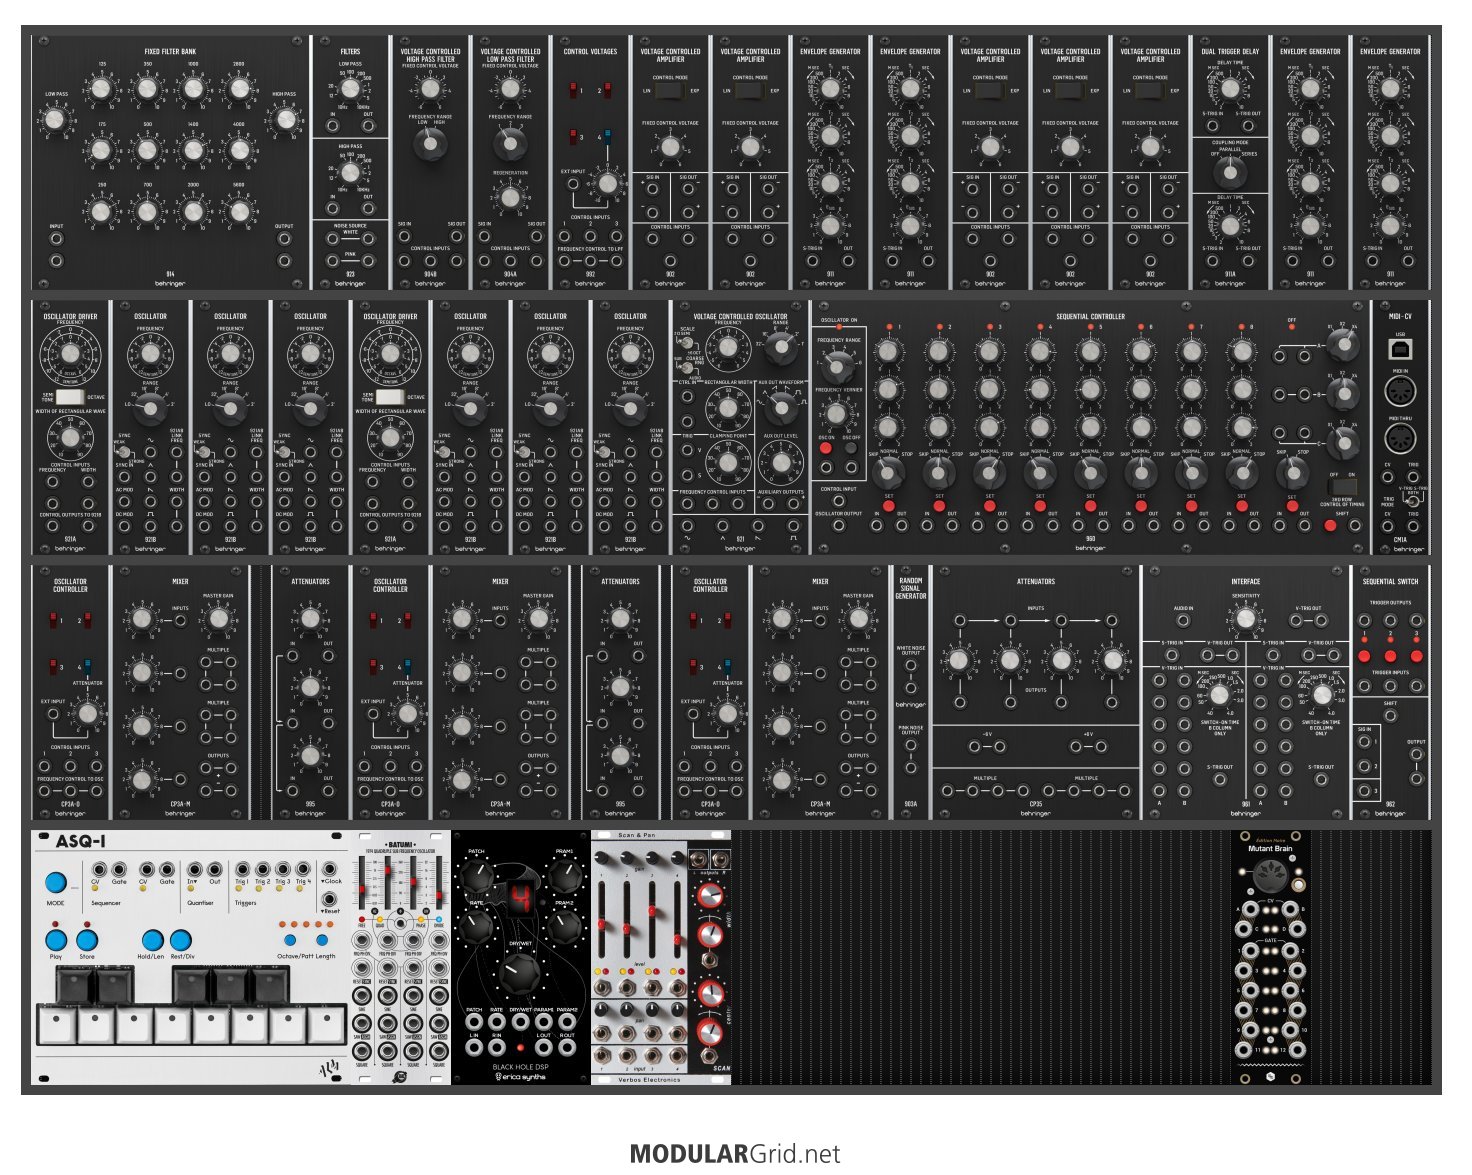This screenshot has width=1472, height=1175.
Task: Click the red SHIFT button on Sequential Controller
Action: tap(1330, 525)
